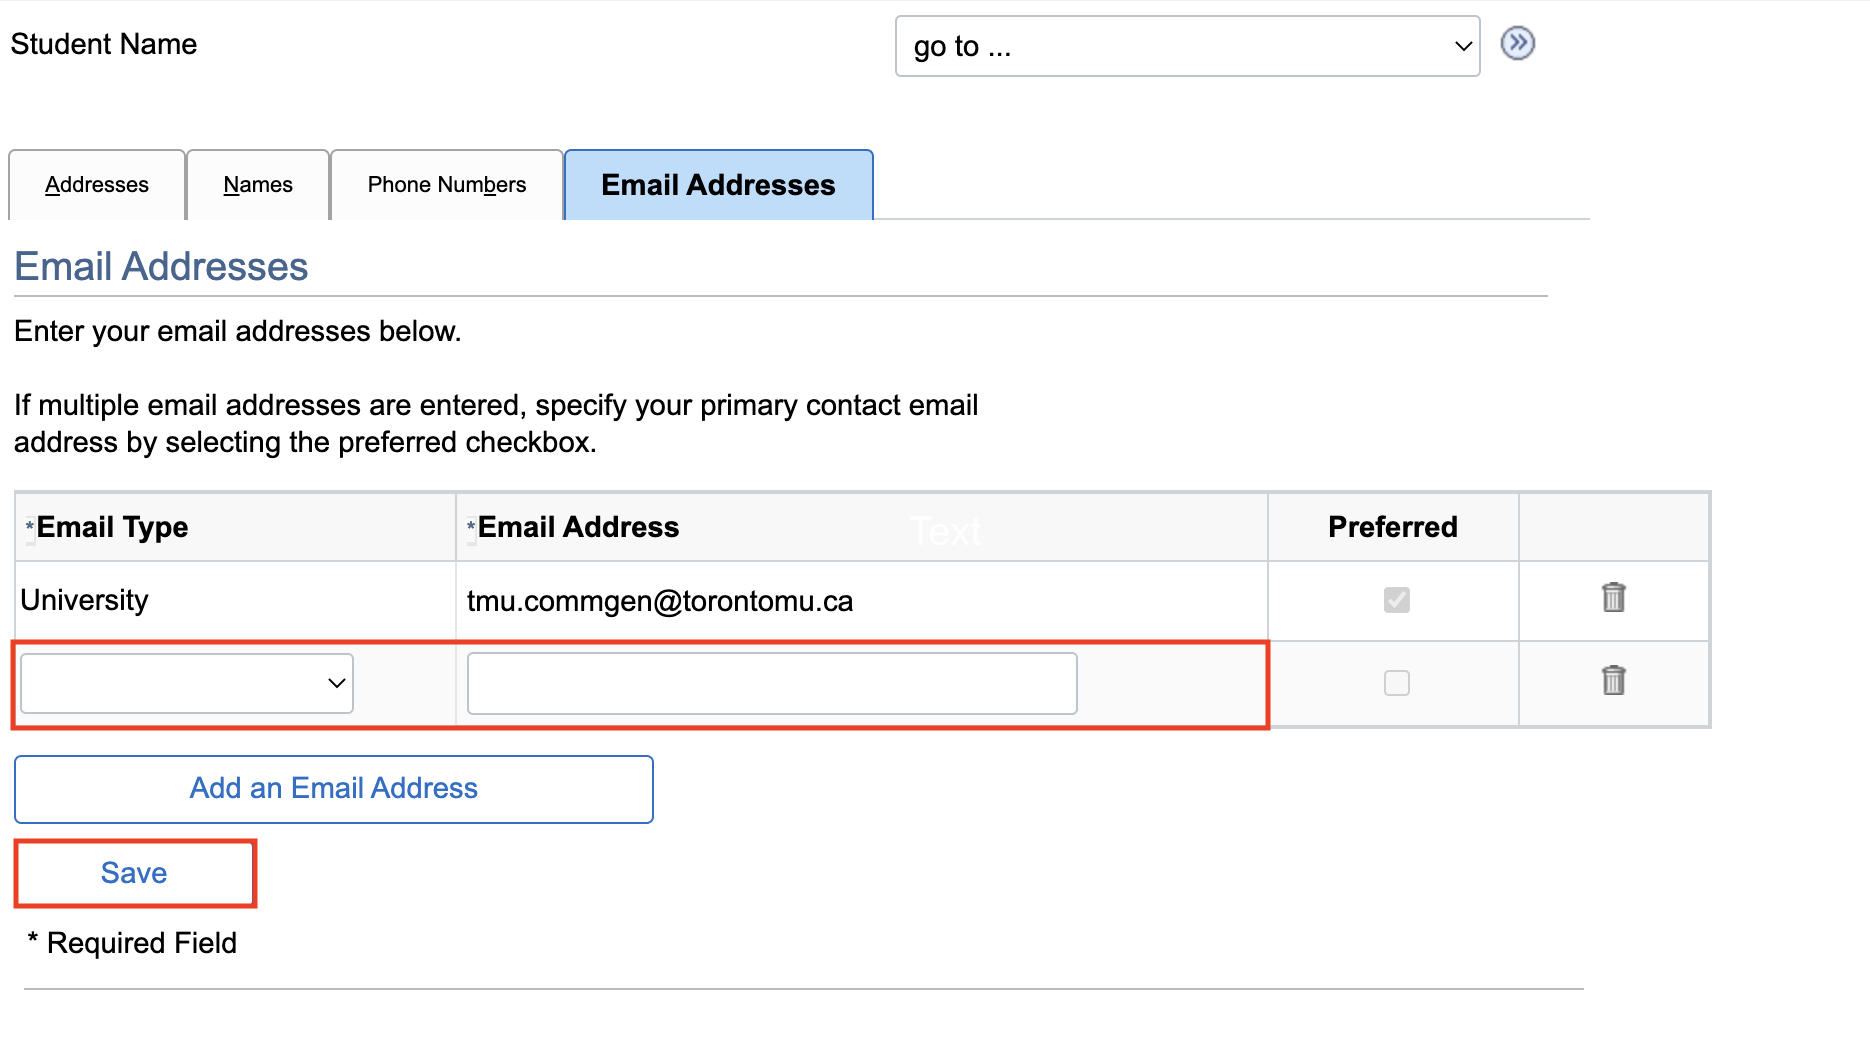
Task: Switch to the Addresses tab
Action: point(97,185)
